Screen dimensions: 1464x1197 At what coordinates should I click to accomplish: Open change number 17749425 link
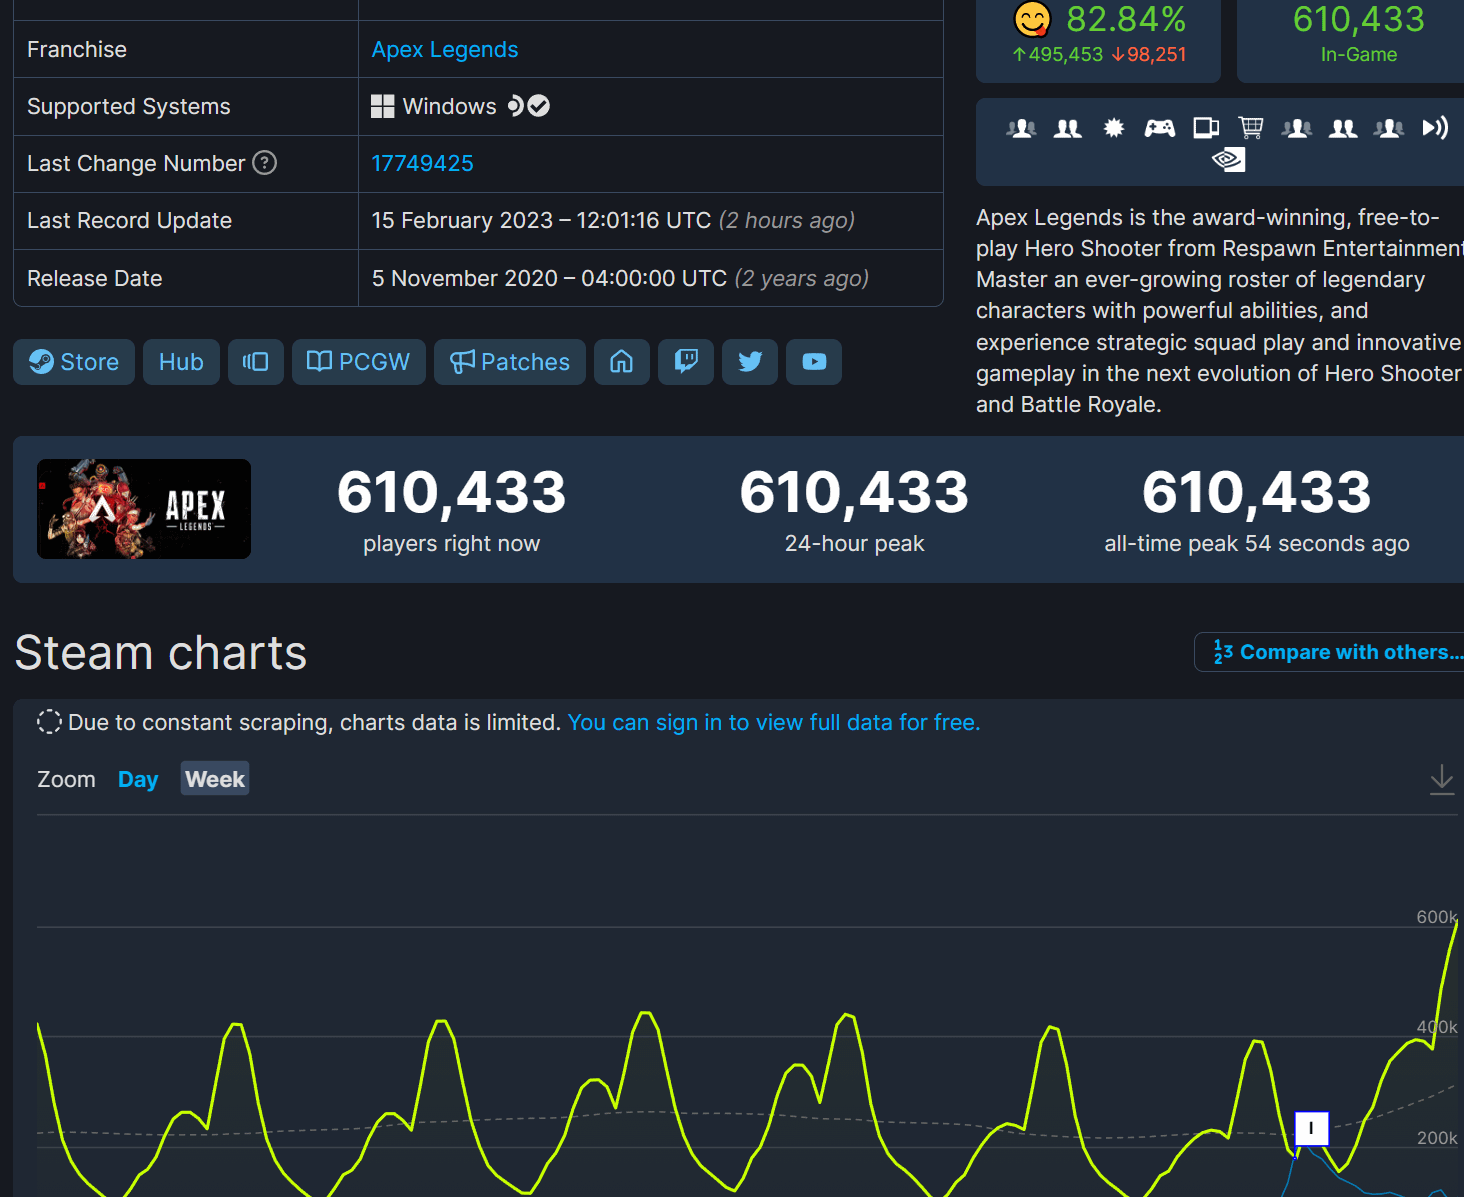pos(422,164)
